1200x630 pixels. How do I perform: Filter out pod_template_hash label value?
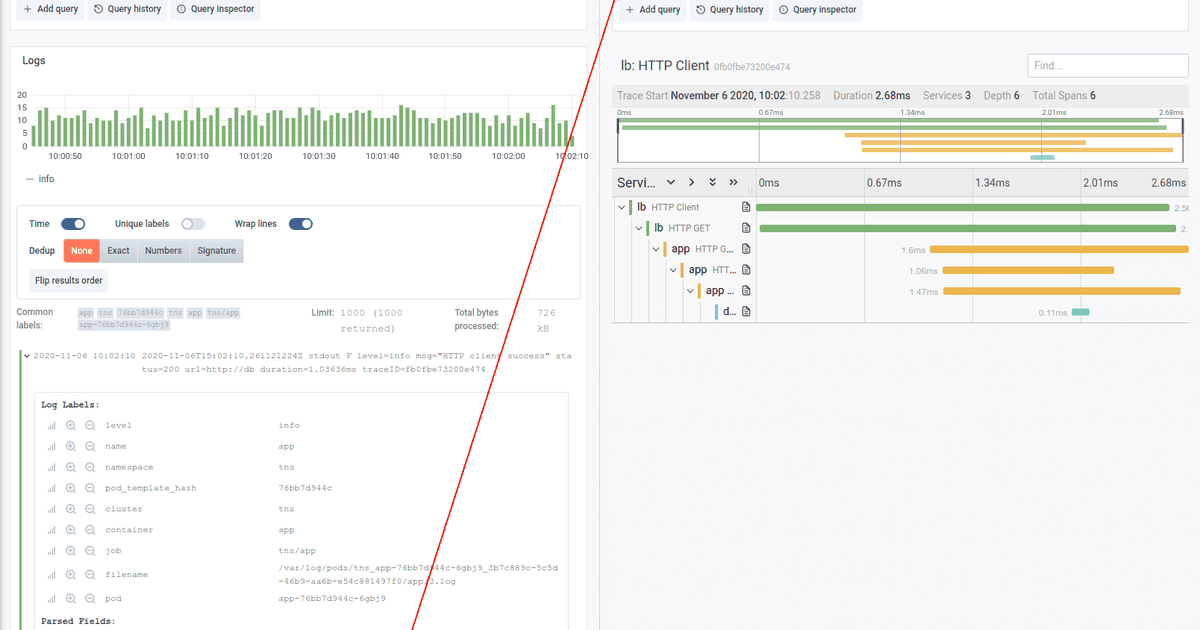click(x=90, y=488)
